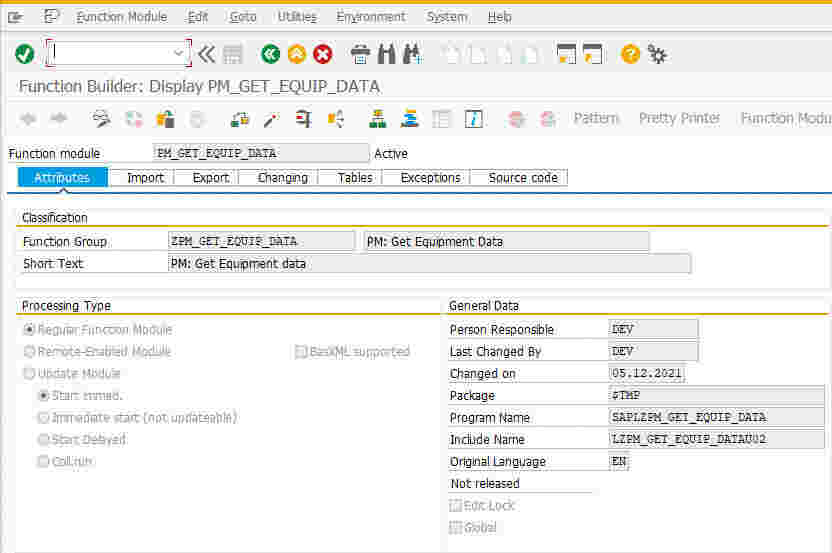Switch to the Changing tab
Viewport: 832px width, 553px height.
coord(282,178)
